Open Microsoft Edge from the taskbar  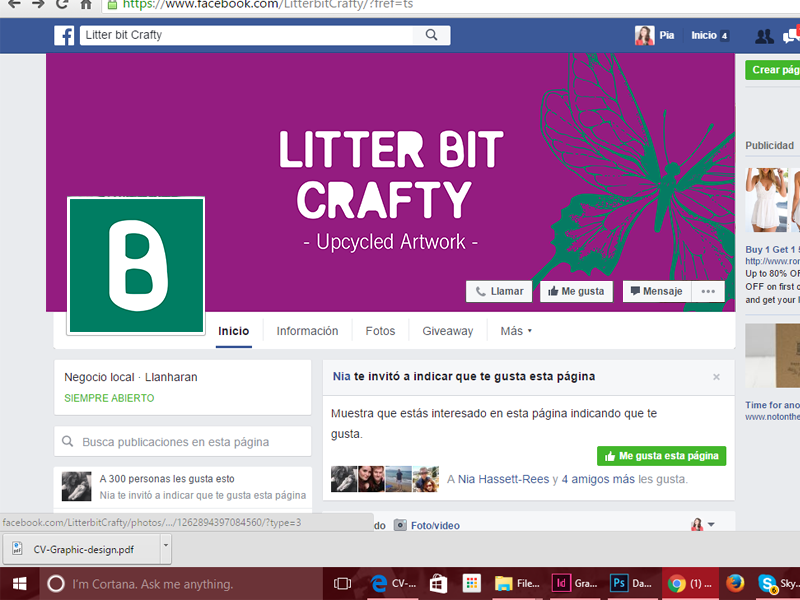pyautogui.click(x=392, y=584)
